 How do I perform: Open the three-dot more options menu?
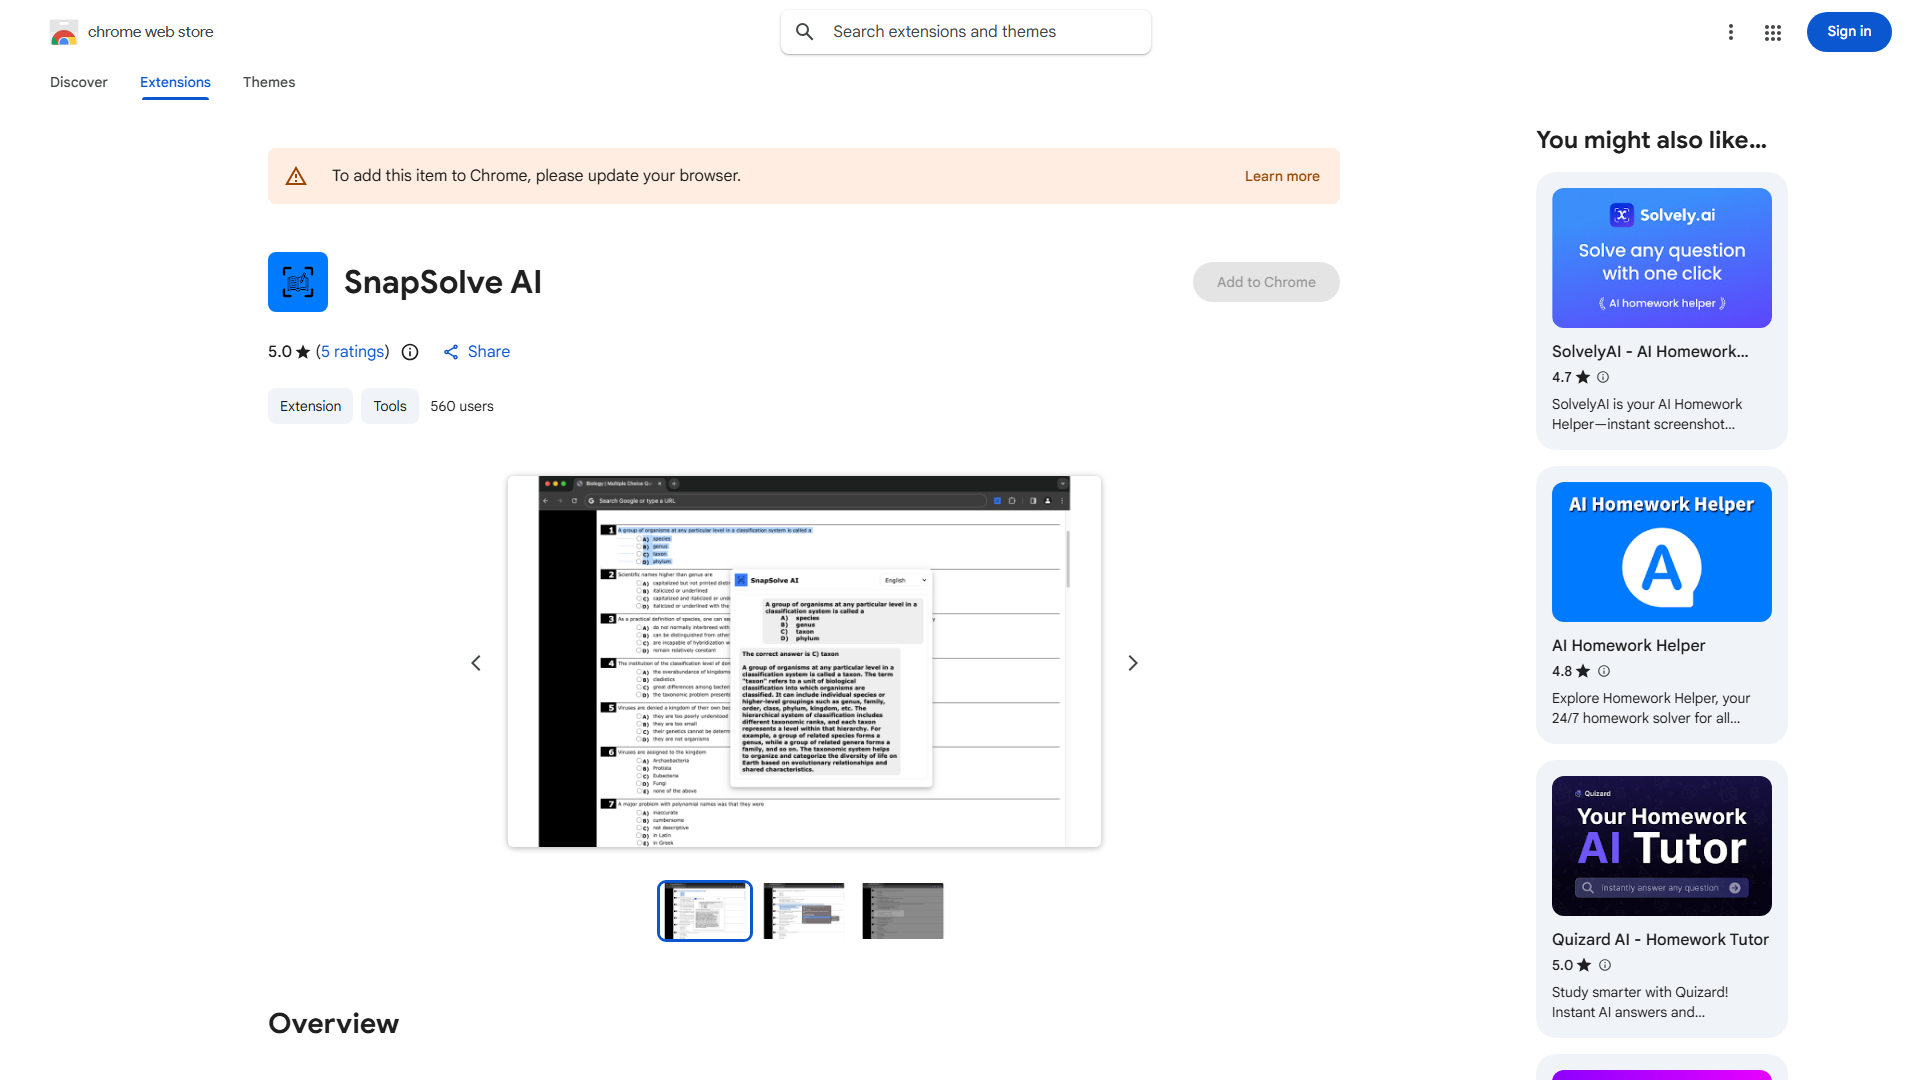point(1731,32)
